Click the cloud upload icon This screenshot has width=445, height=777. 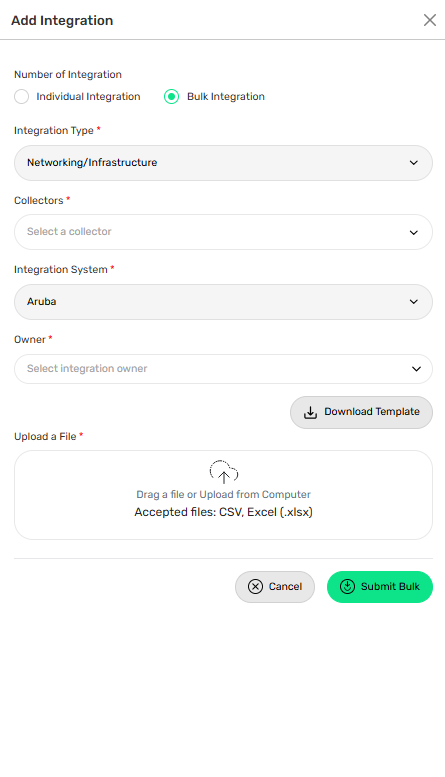point(223,471)
